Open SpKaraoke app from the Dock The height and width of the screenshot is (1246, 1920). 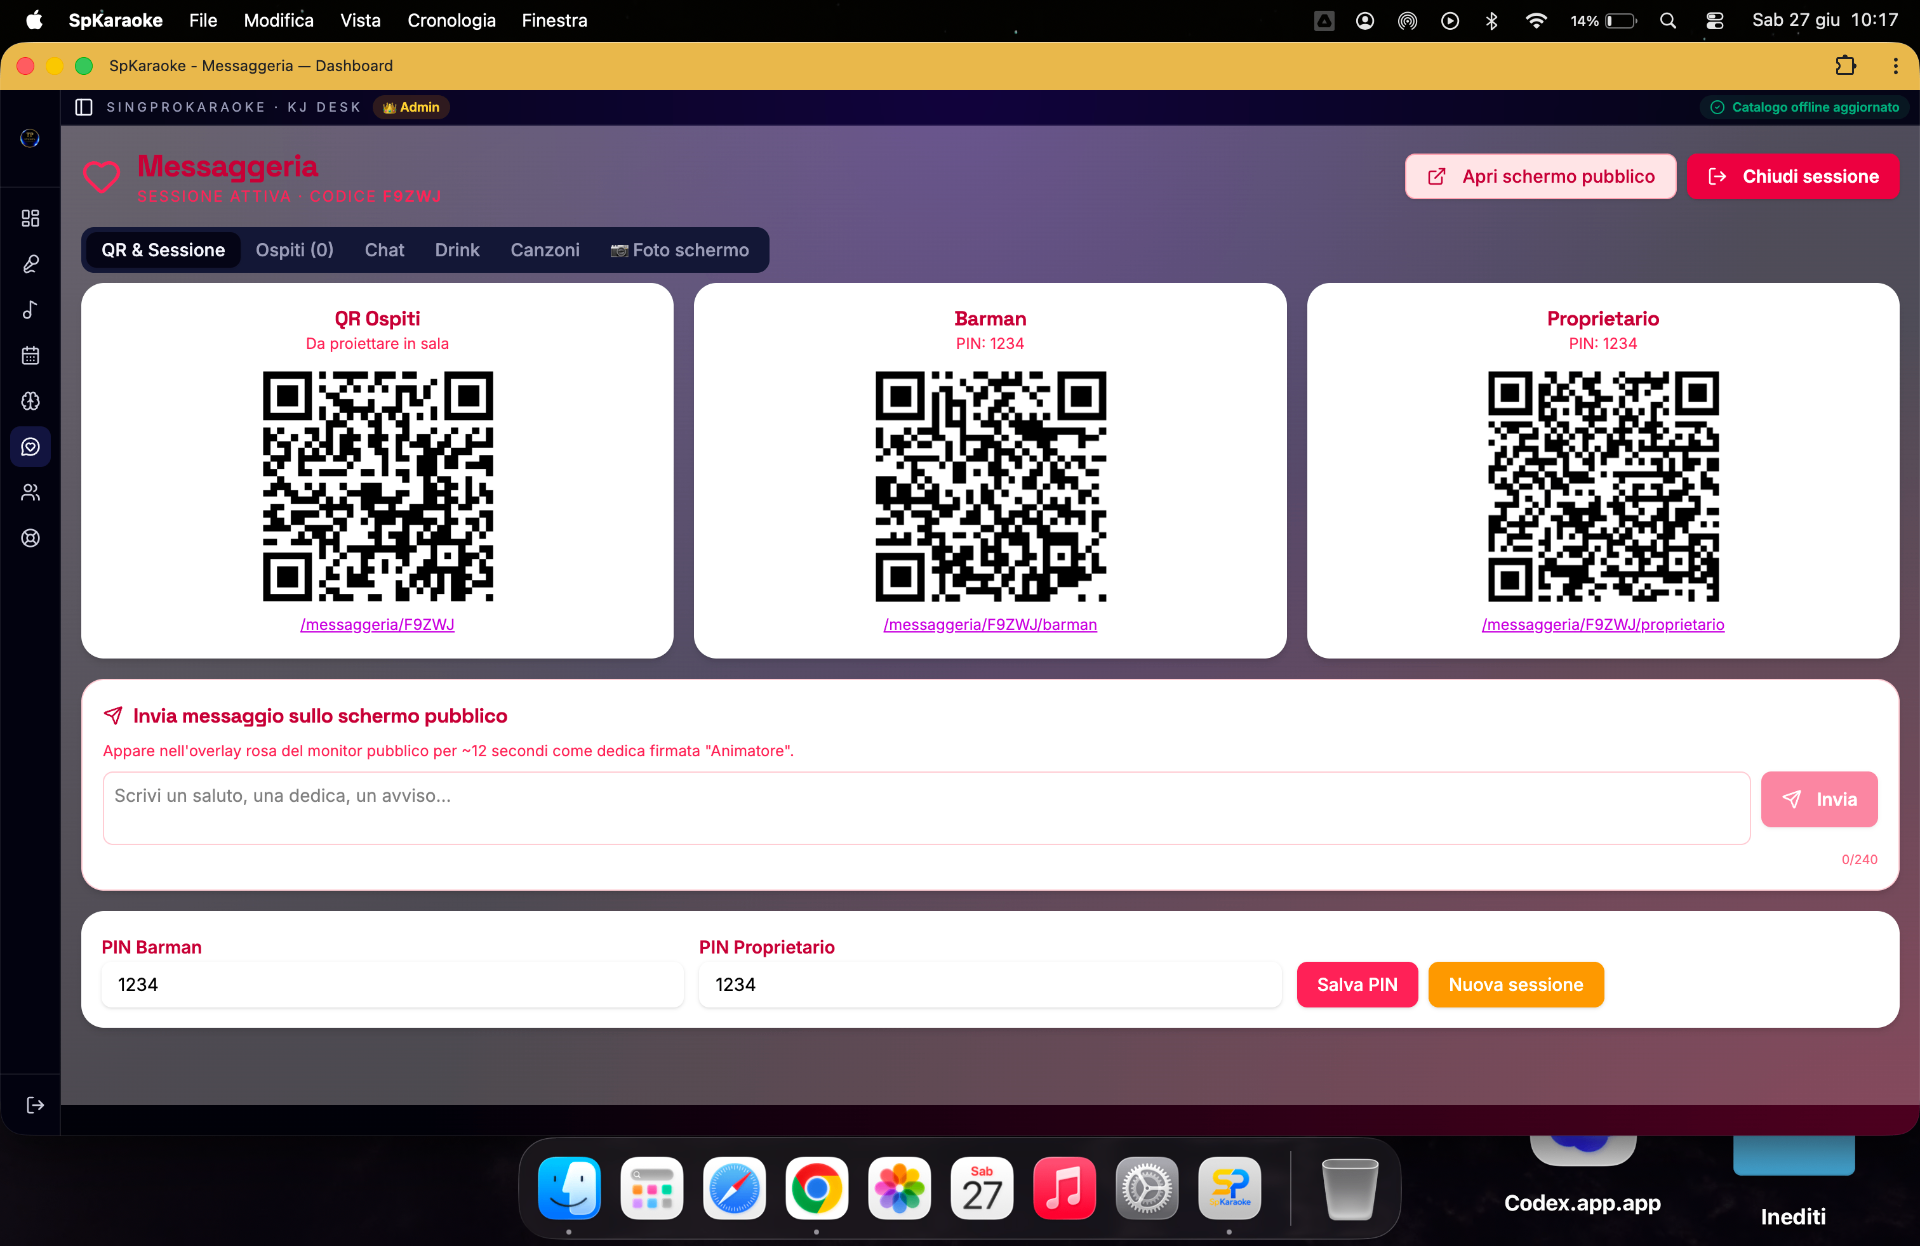click(x=1229, y=1189)
